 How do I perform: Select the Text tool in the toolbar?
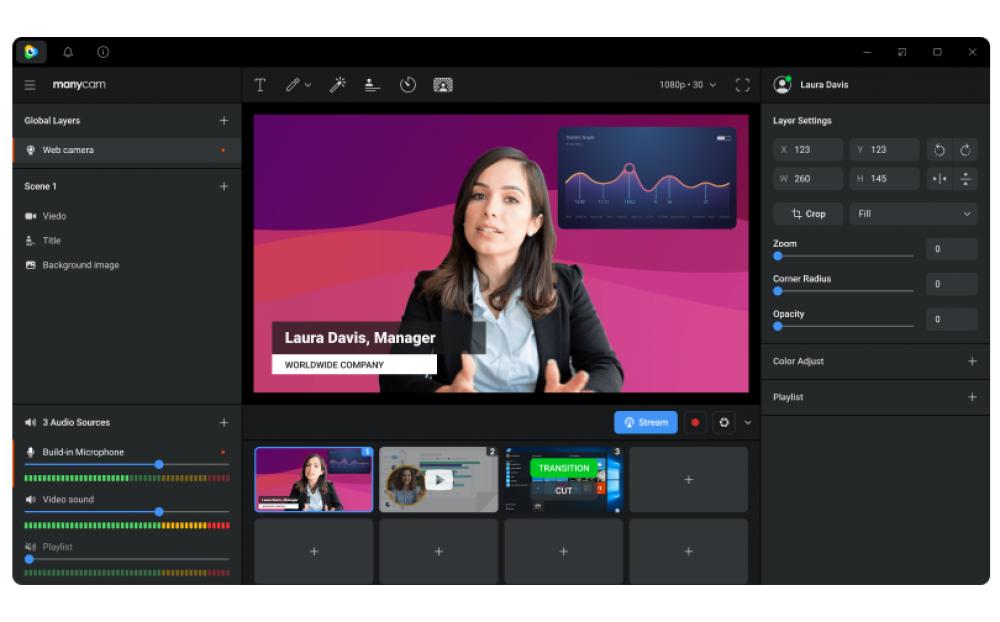260,85
